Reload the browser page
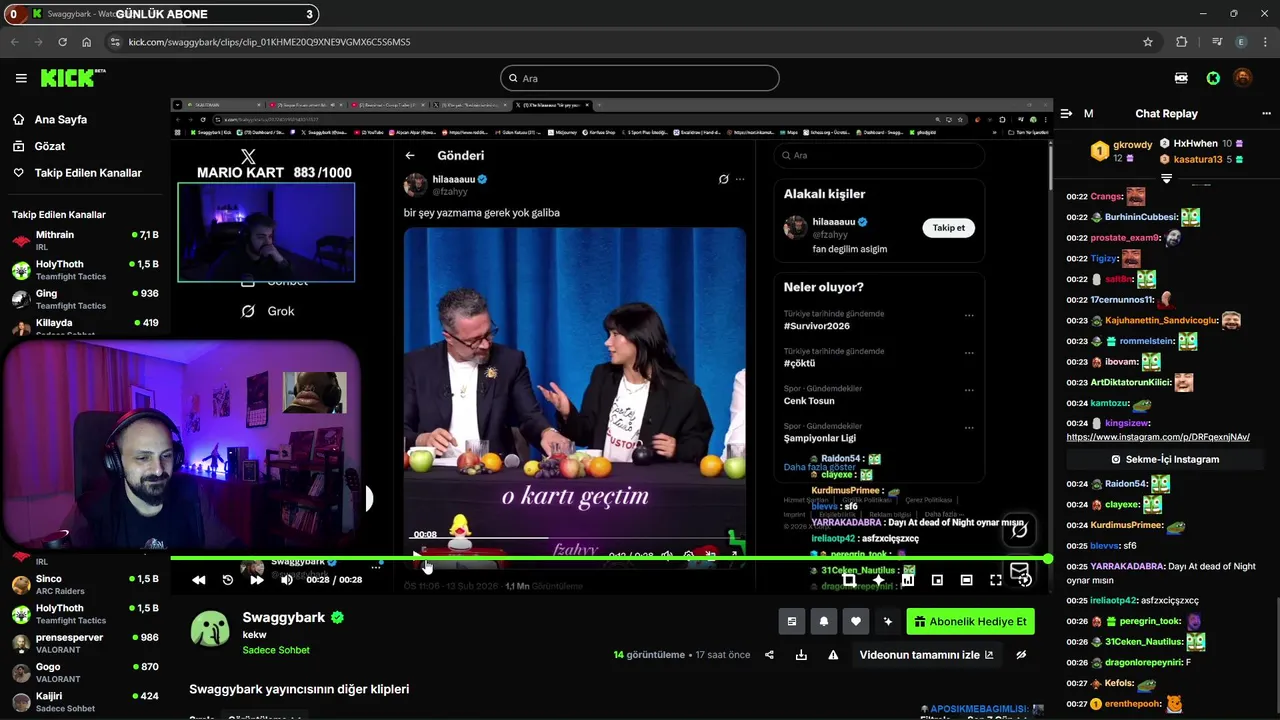 click(62, 42)
